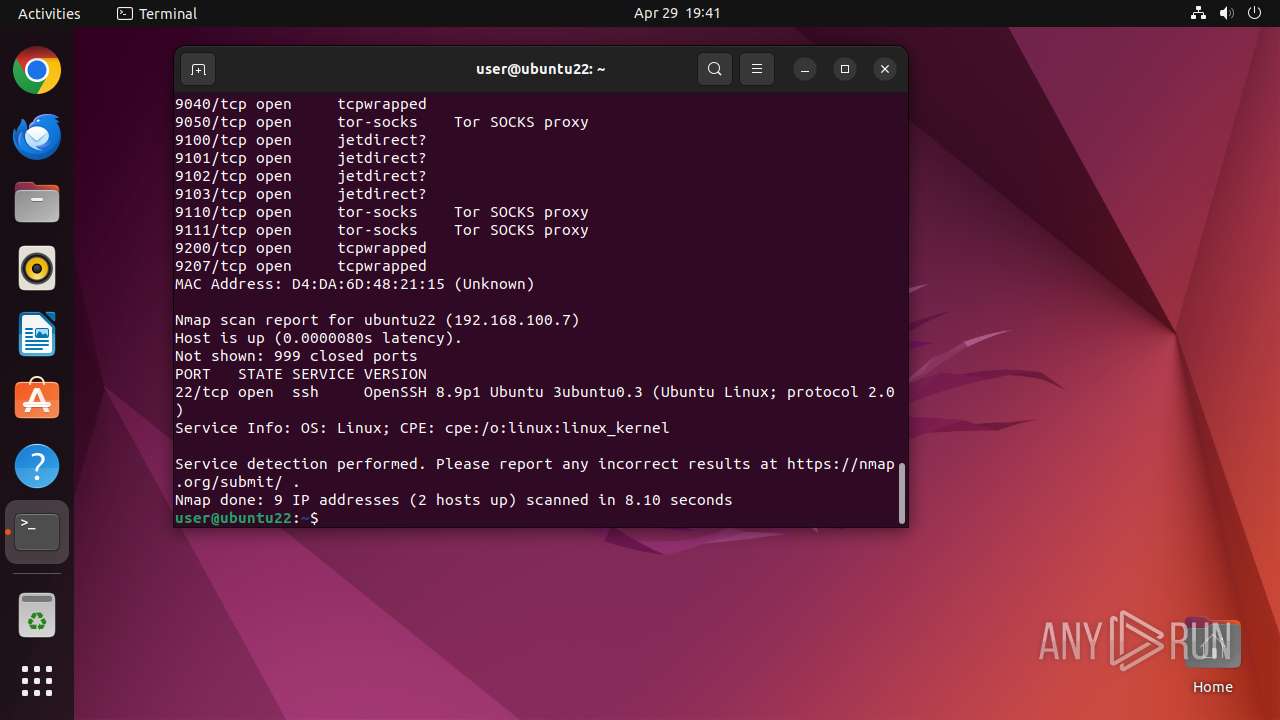
Task: Open the Terminal app menu in top bar
Action: pyautogui.click(x=157, y=13)
